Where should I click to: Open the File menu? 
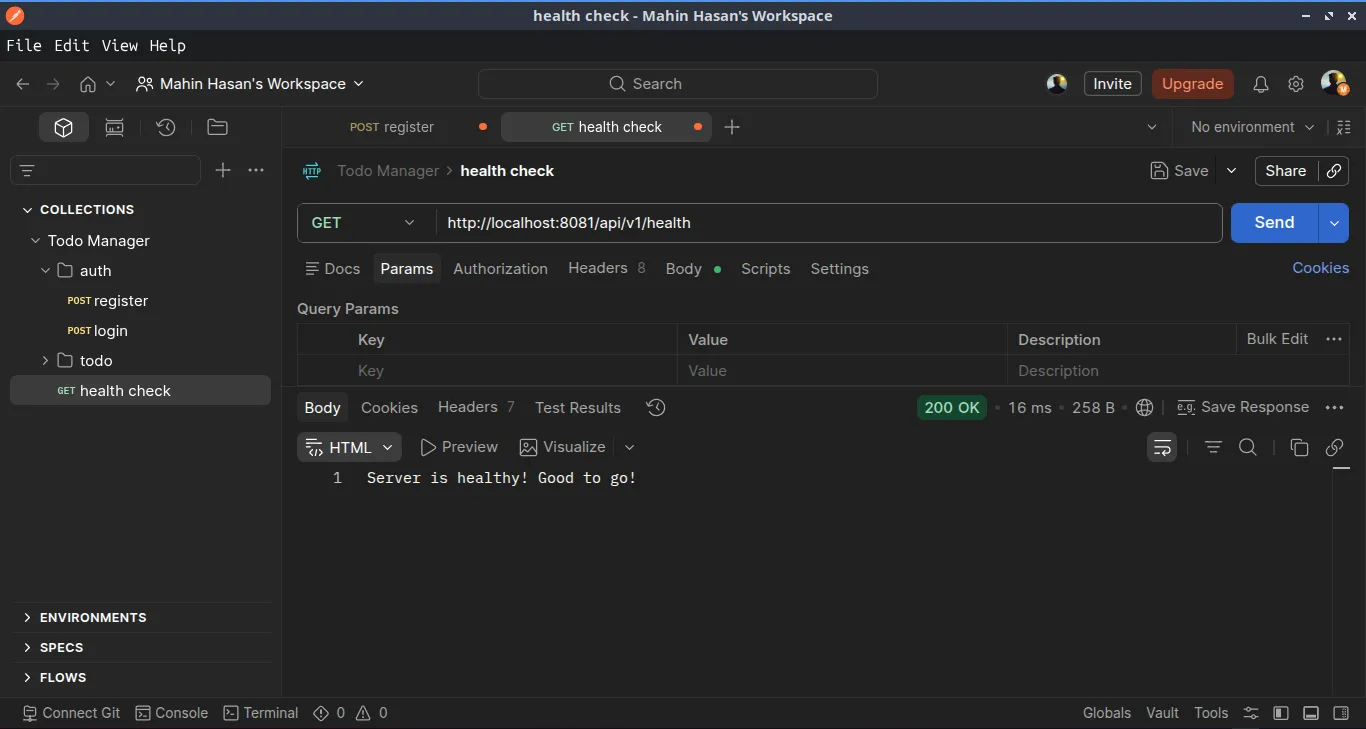tap(24, 45)
